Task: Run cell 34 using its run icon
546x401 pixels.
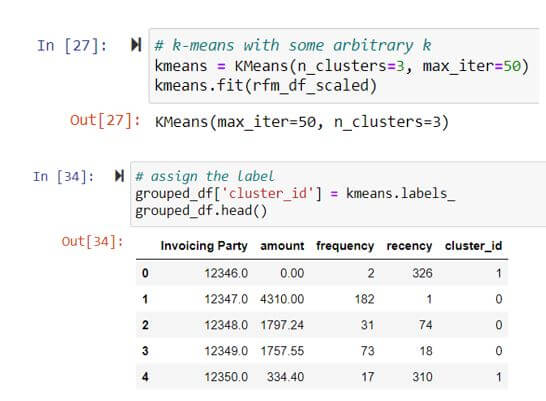Action: tap(119, 176)
